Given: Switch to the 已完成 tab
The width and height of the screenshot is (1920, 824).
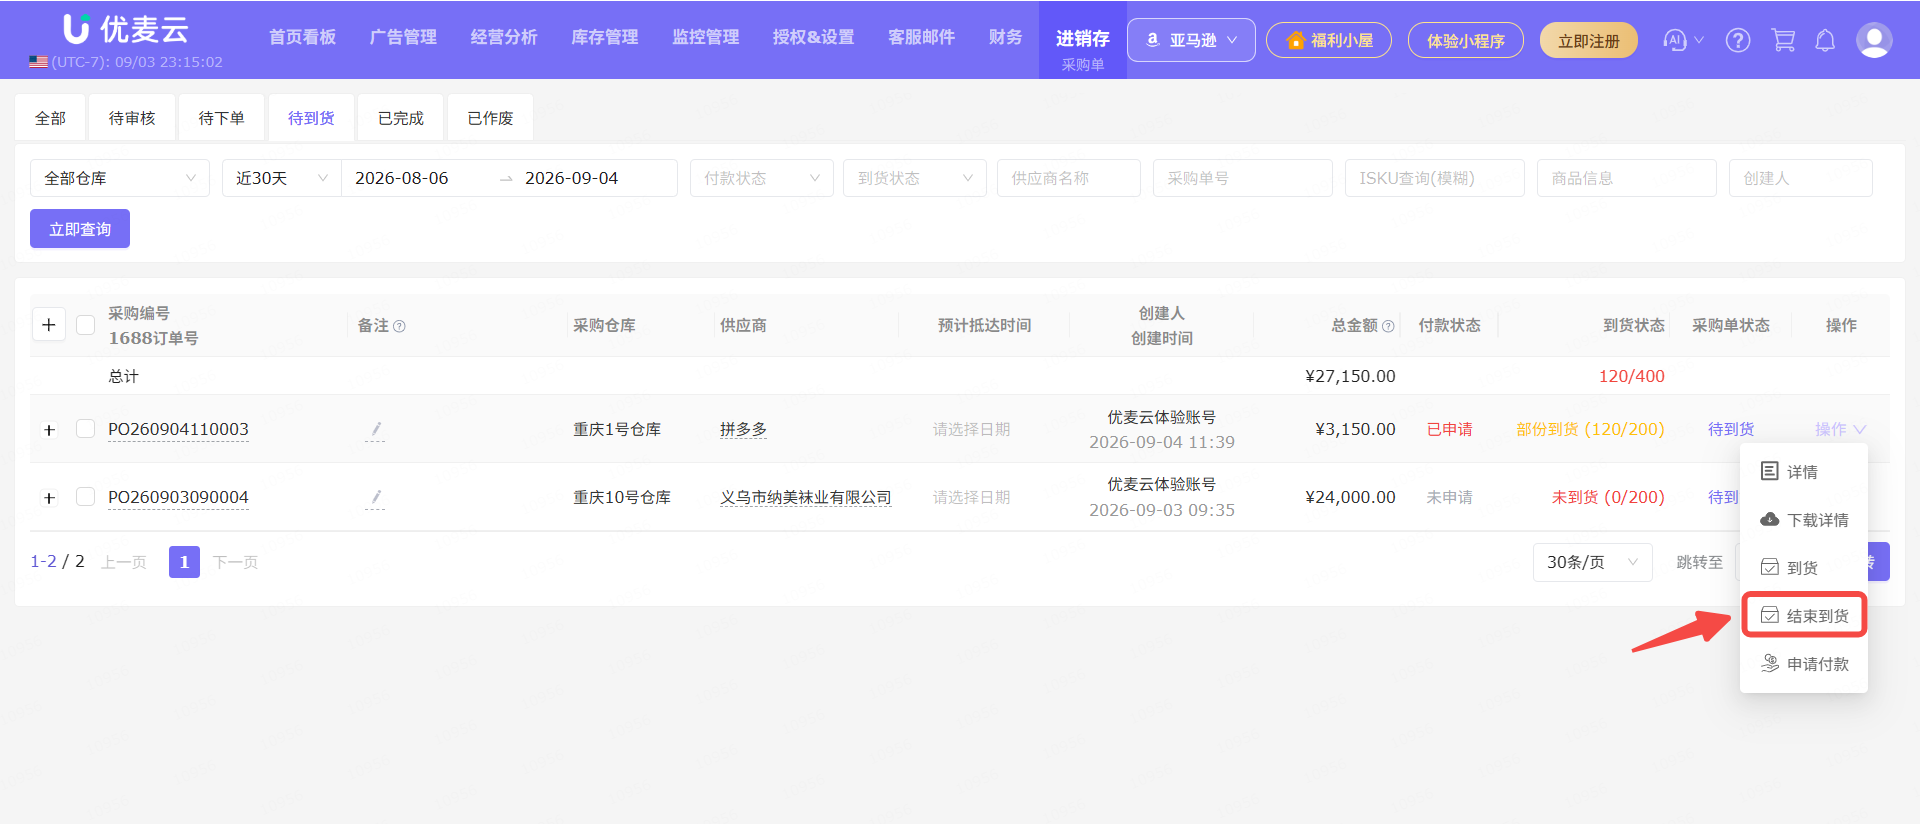Looking at the screenshot, I should (x=401, y=118).
